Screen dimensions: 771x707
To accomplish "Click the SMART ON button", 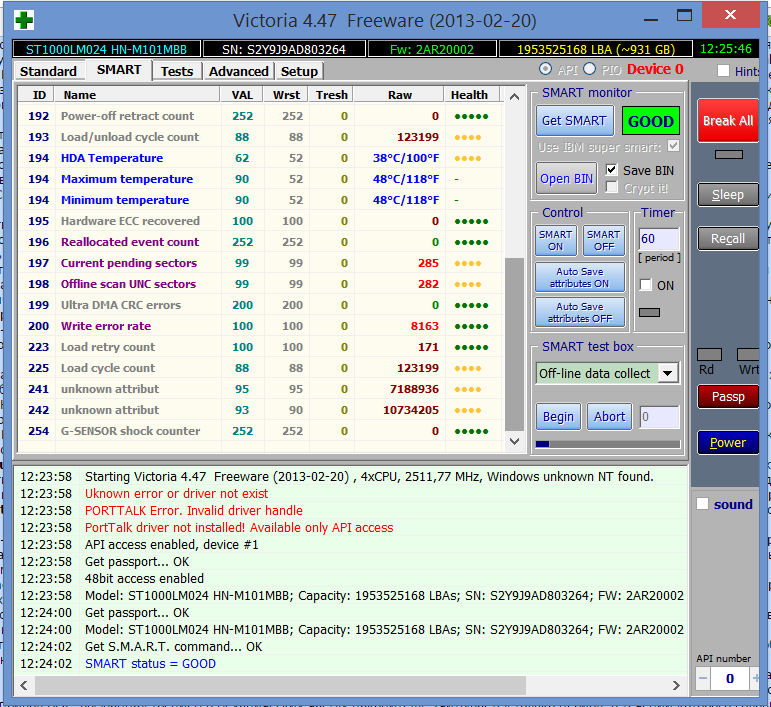I will (x=556, y=240).
